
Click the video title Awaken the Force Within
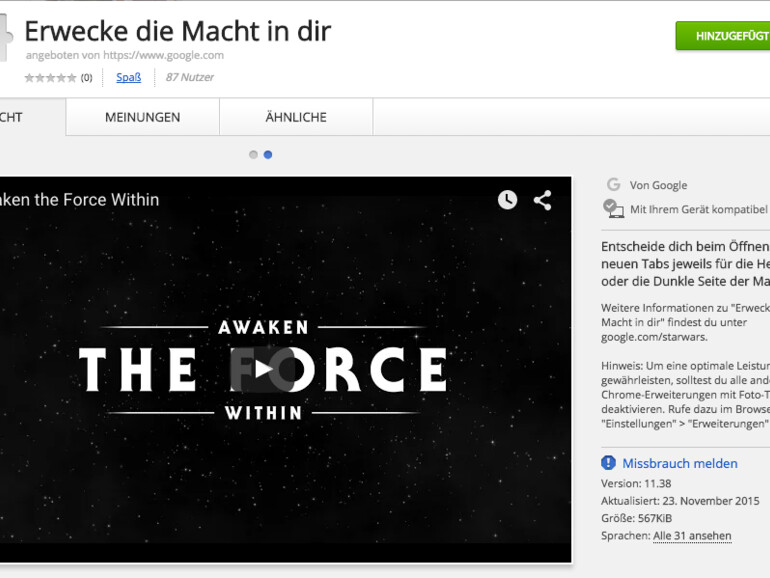80,200
